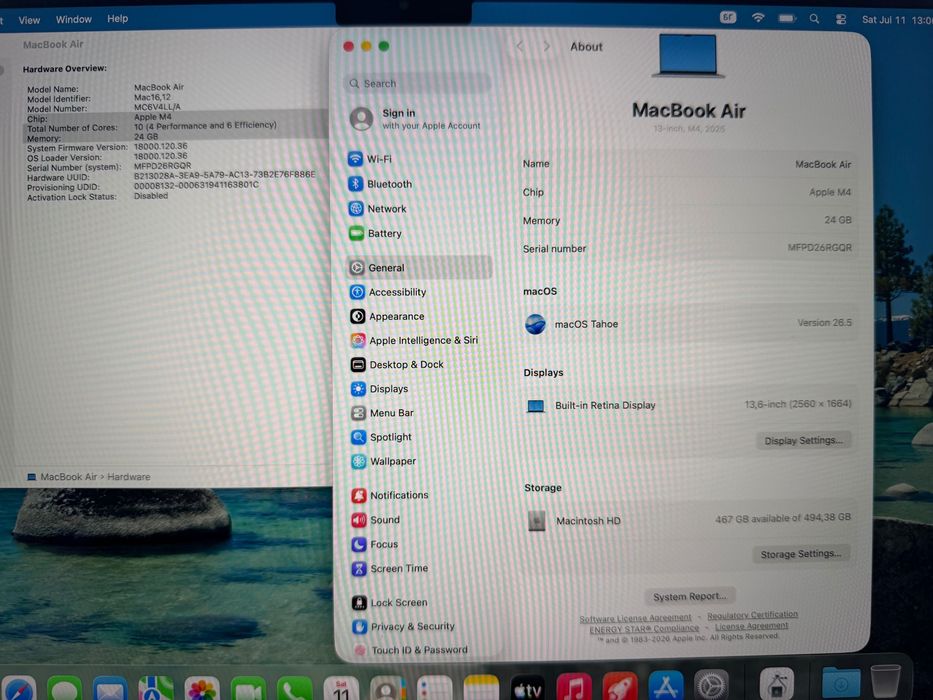The image size is (933, 700).
Task: Click the battery status icon in menu bar
Action: (x=787, y=18)
